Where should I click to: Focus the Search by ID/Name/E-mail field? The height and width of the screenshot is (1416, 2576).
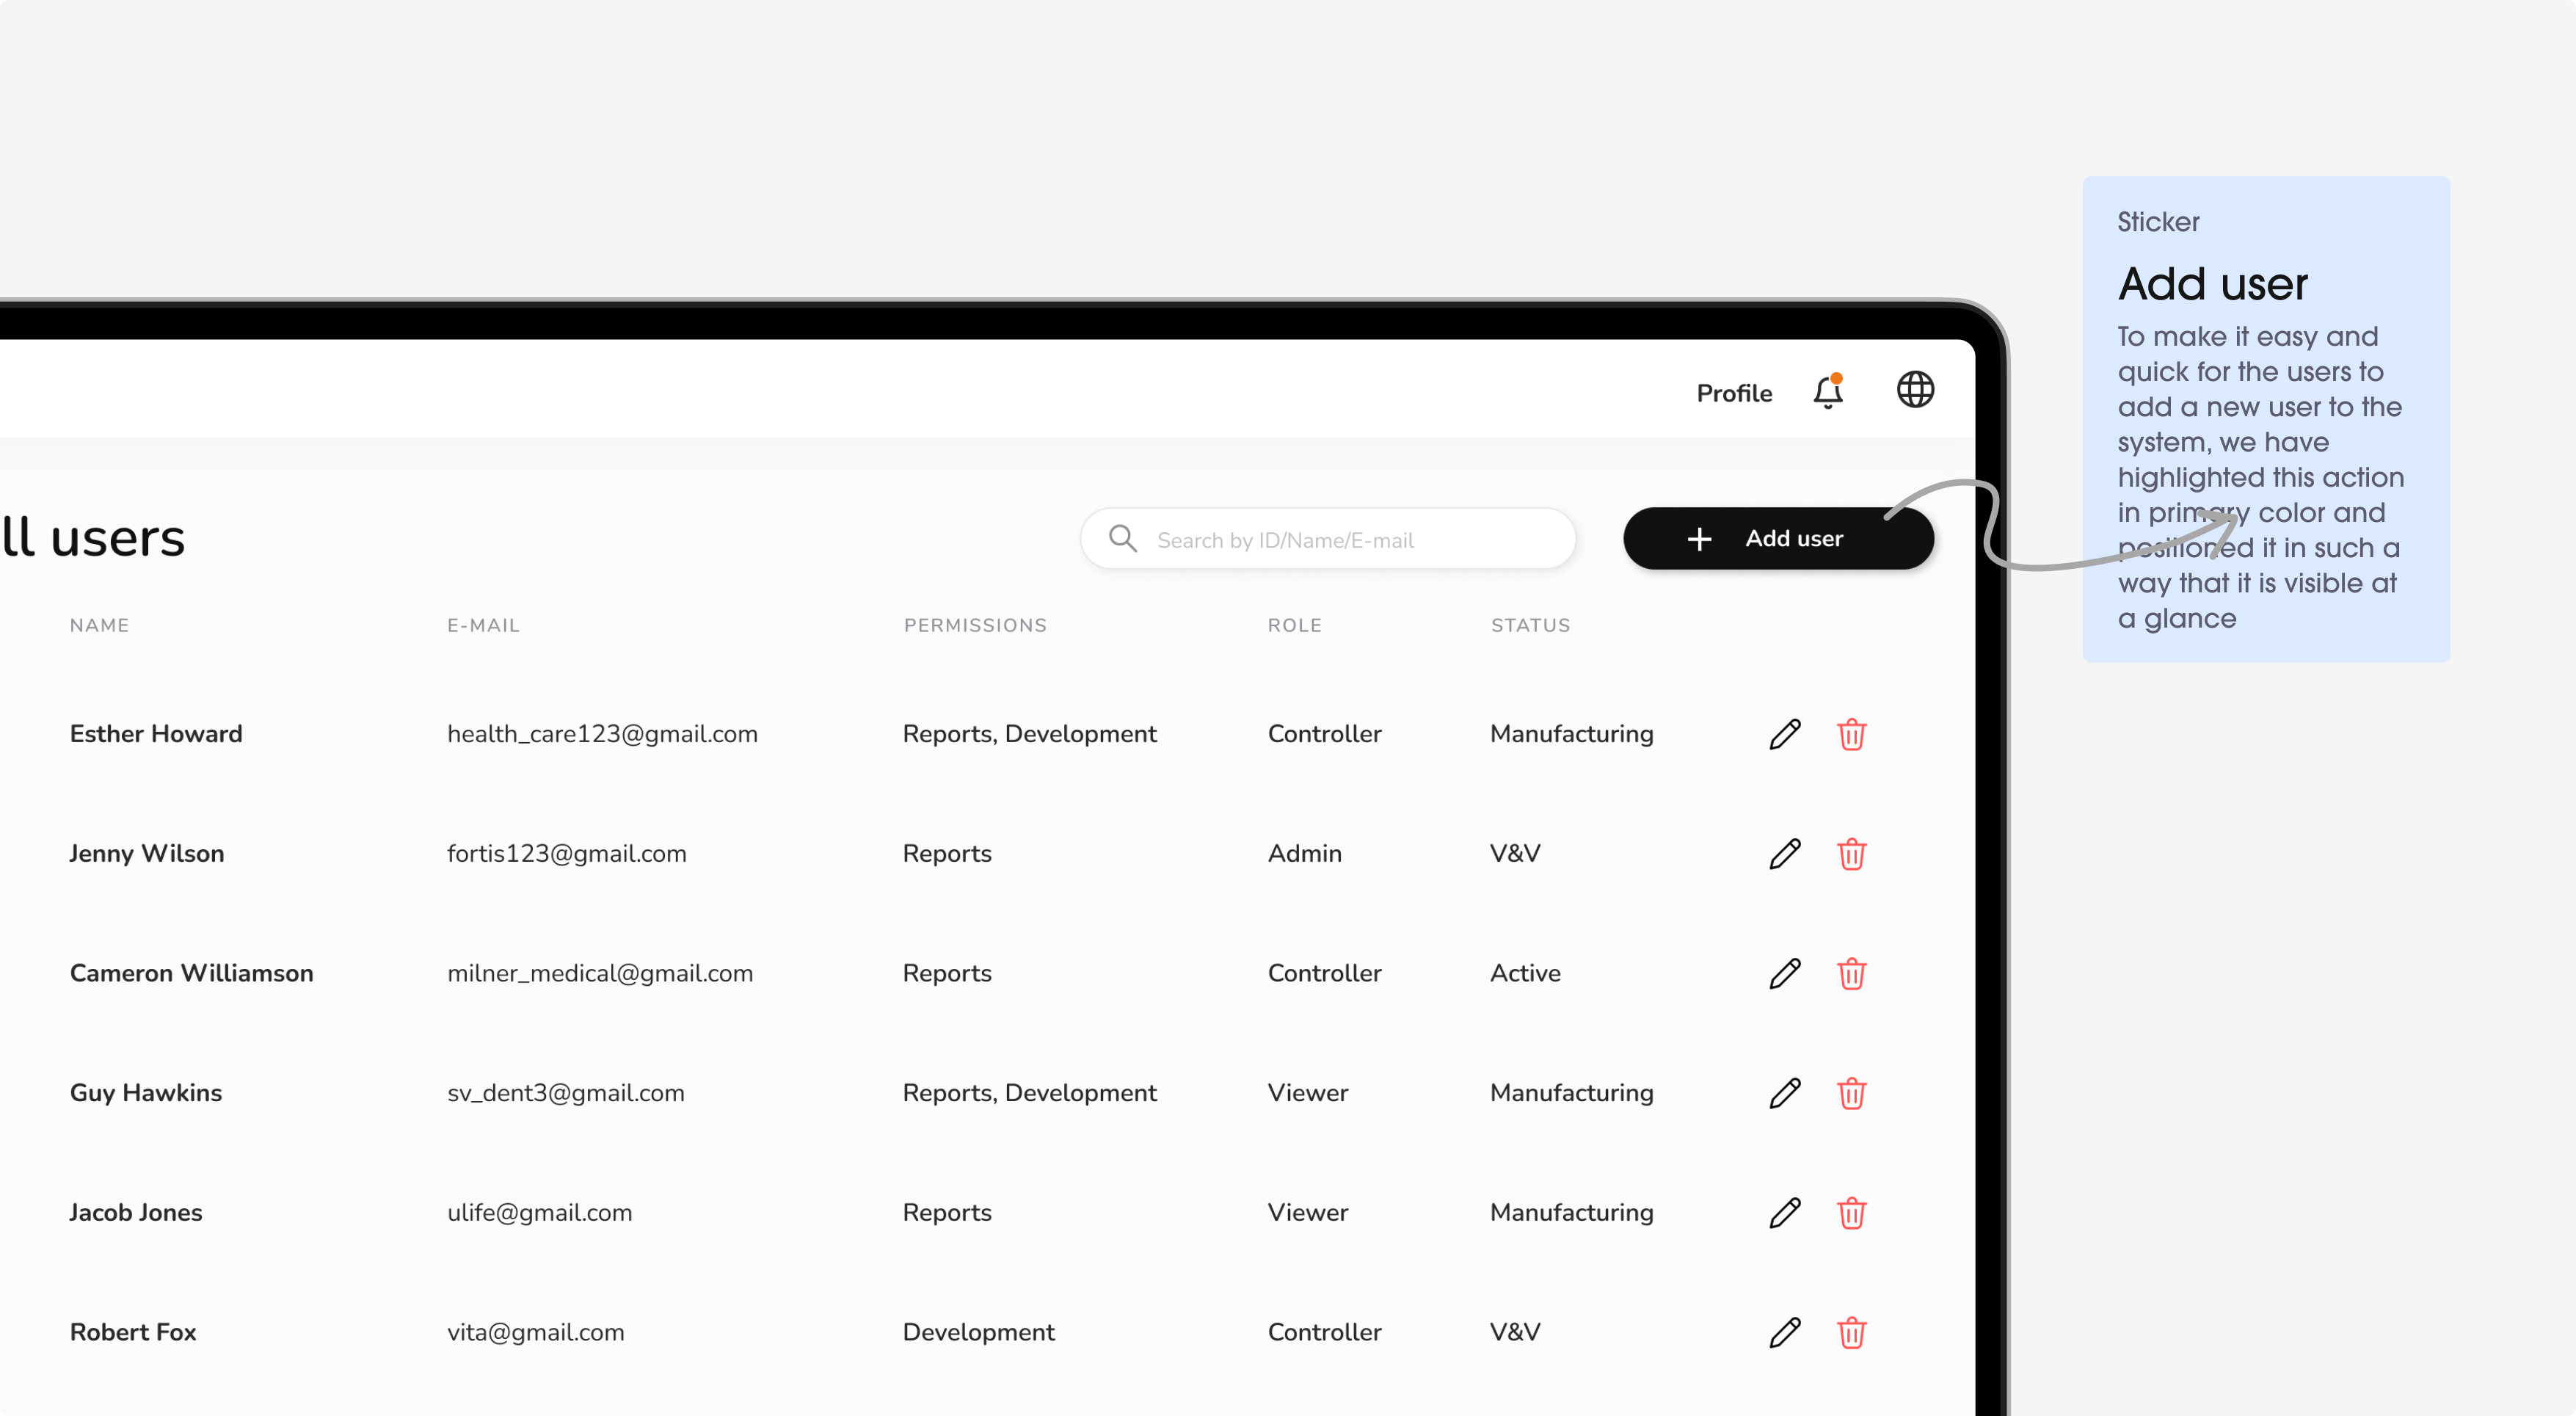[1328, 539]
